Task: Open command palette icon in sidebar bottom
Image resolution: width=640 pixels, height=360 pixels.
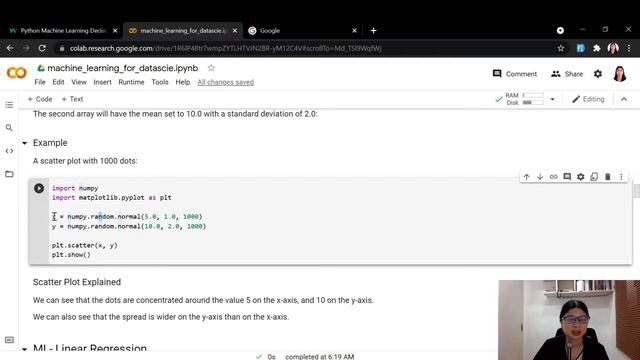Action: point(9,340)
